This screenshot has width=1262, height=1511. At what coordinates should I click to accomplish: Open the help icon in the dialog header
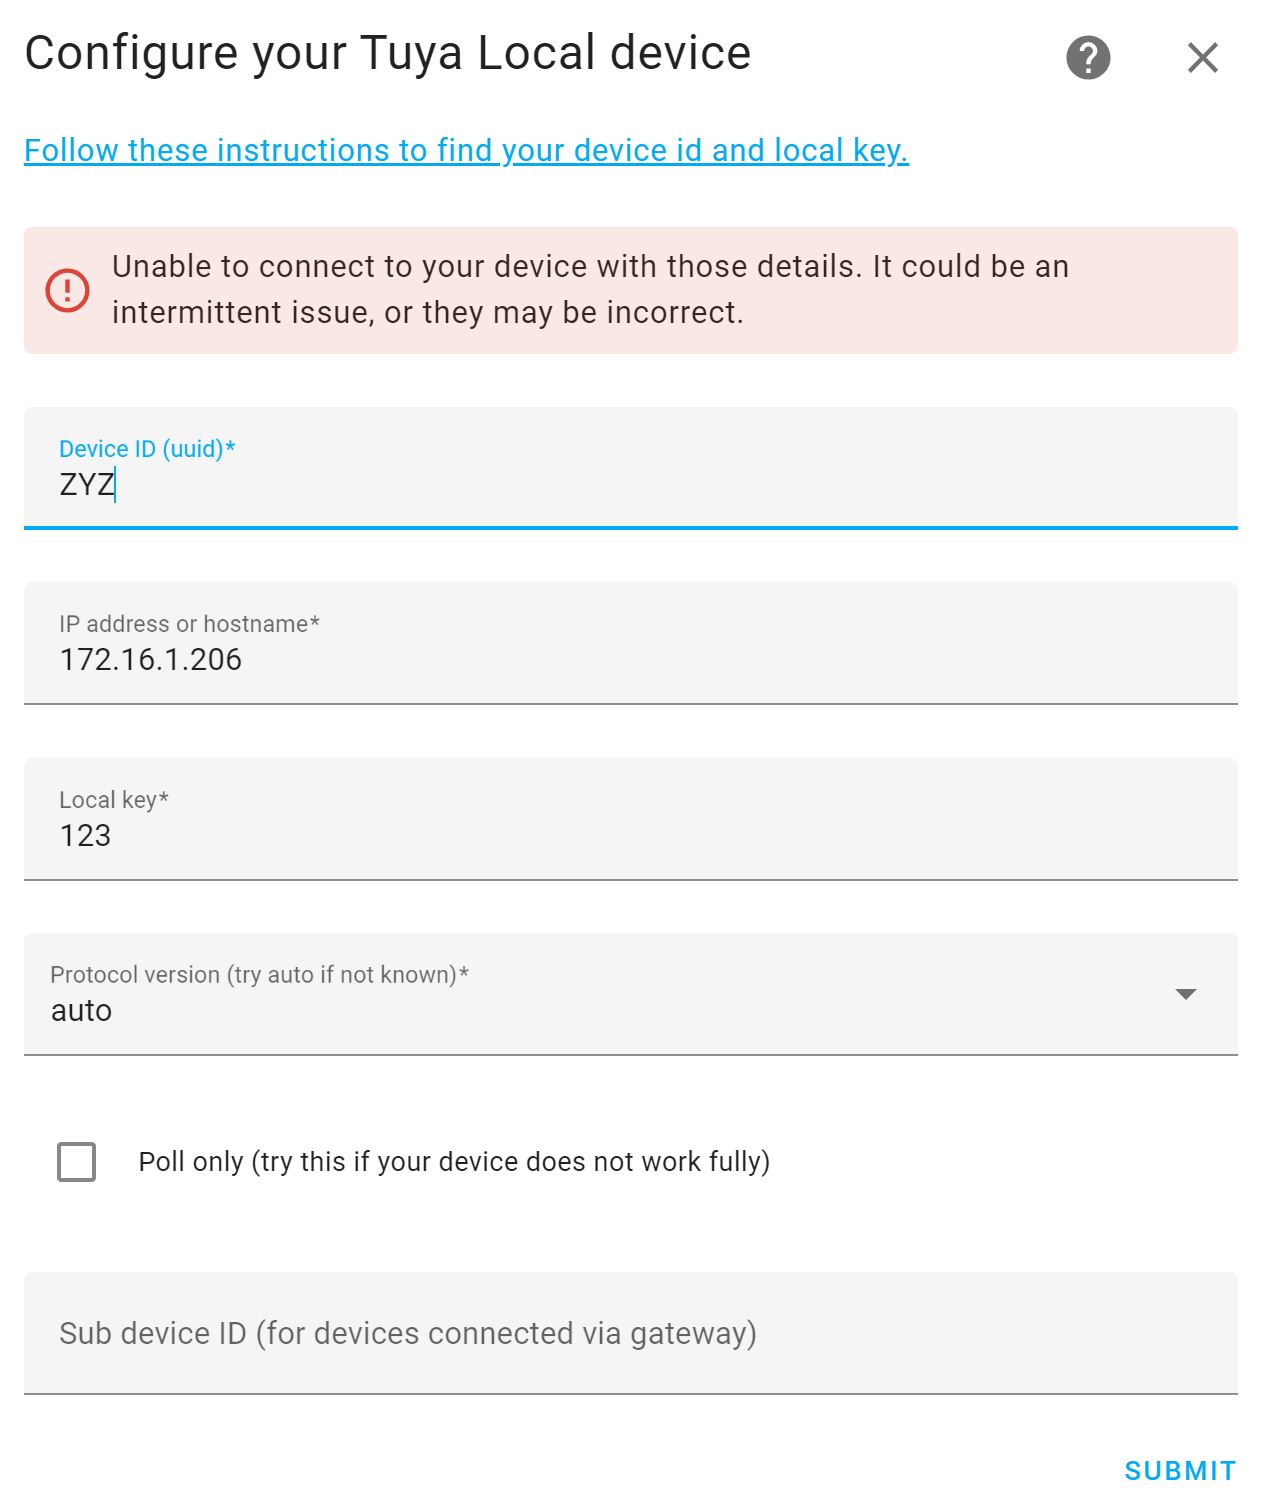click(x=1087, y=57)
